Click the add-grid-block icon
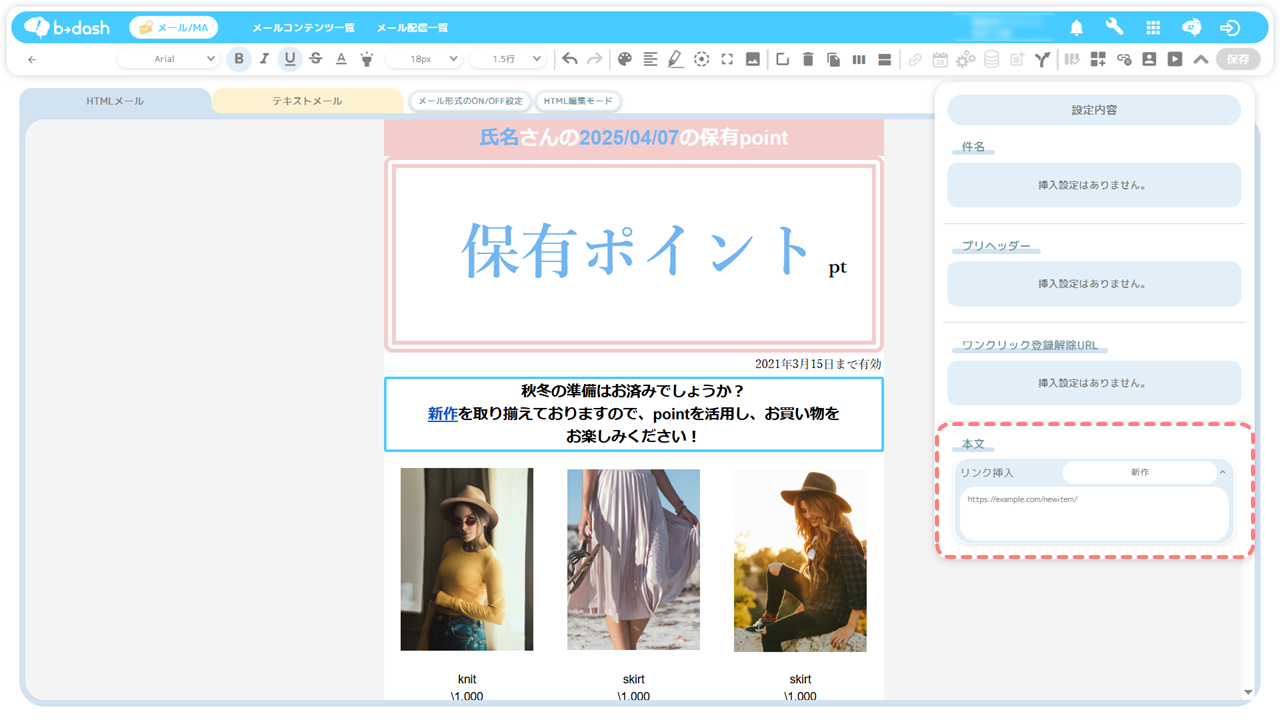This screenshot has width=1280, height=720. (1098, 59)
